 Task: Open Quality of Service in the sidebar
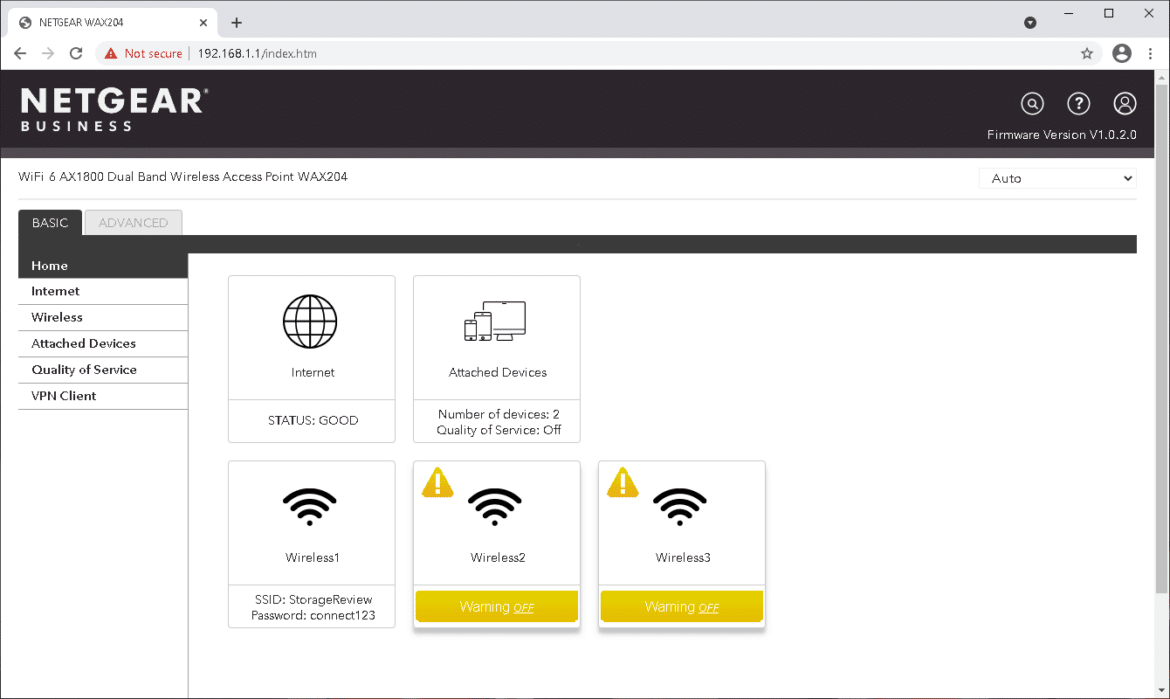tap(103, 370)
